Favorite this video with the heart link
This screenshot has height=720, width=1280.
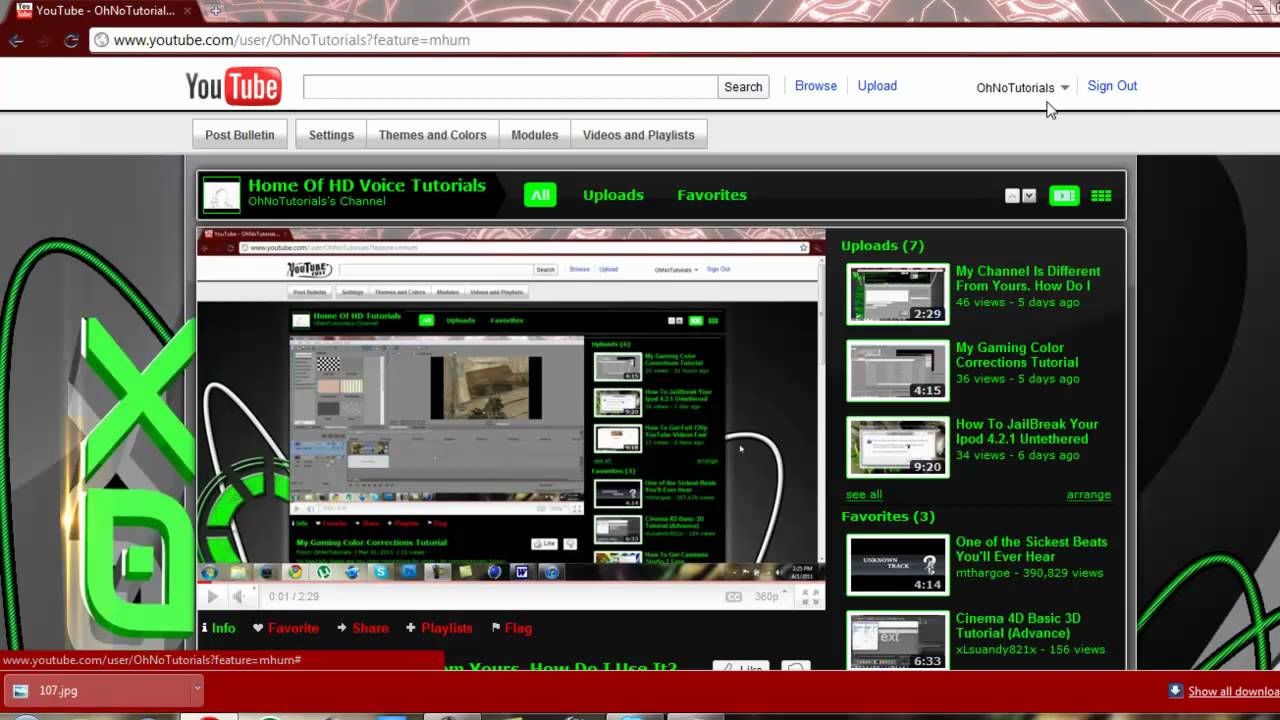286,628
